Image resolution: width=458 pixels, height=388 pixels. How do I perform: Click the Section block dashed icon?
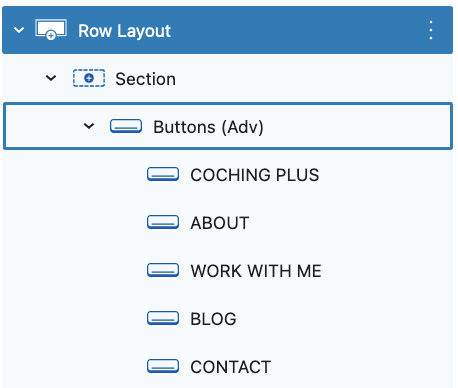coord(89,78)
